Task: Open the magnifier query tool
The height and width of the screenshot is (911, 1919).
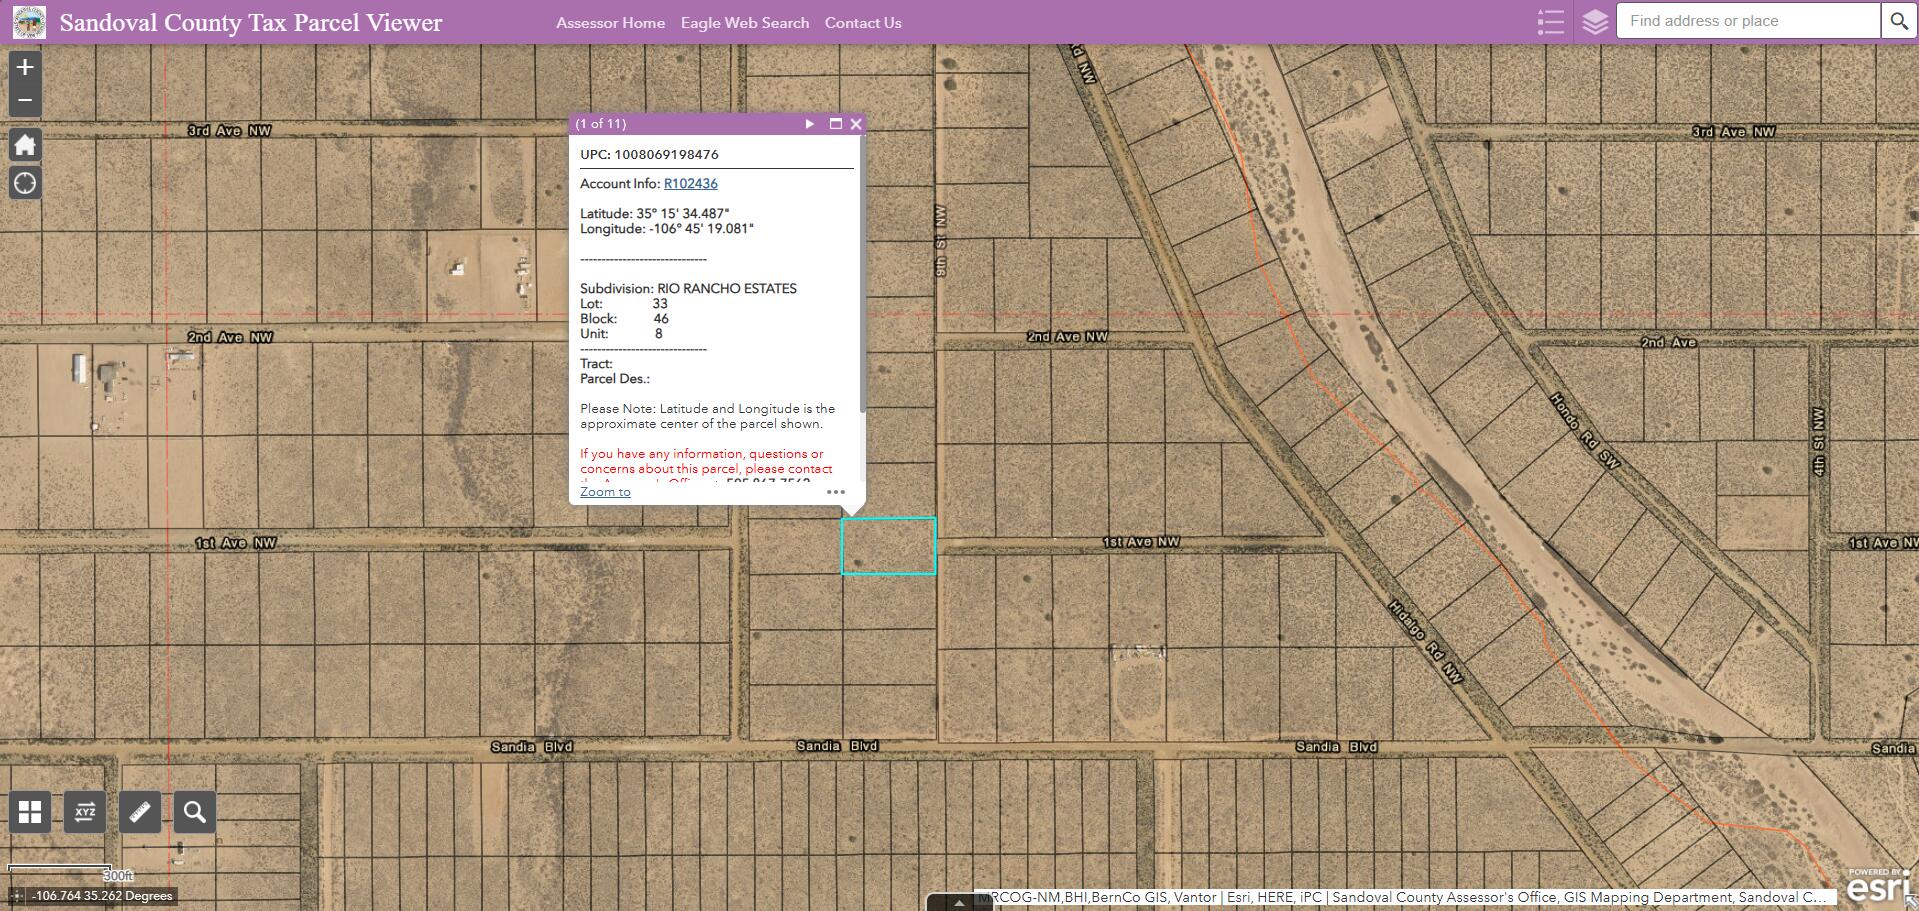Action: [195, 812]
